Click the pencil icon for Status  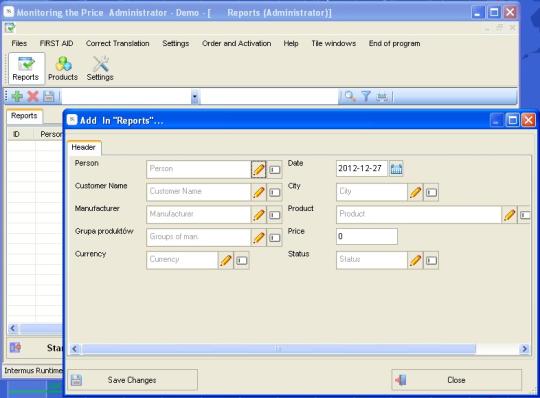[416, 260]
